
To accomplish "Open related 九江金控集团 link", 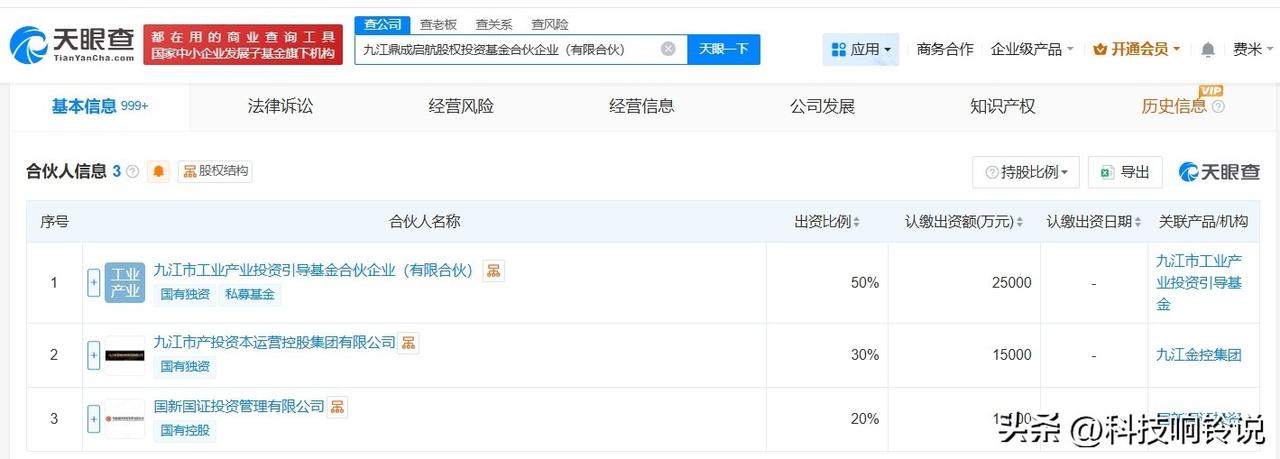I will pyautogui.click(x=1199, y=355).
